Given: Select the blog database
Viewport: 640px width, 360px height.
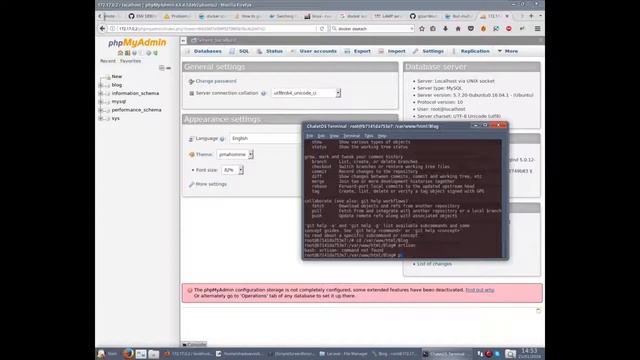Looking at the screenshot, I should 117,85.
